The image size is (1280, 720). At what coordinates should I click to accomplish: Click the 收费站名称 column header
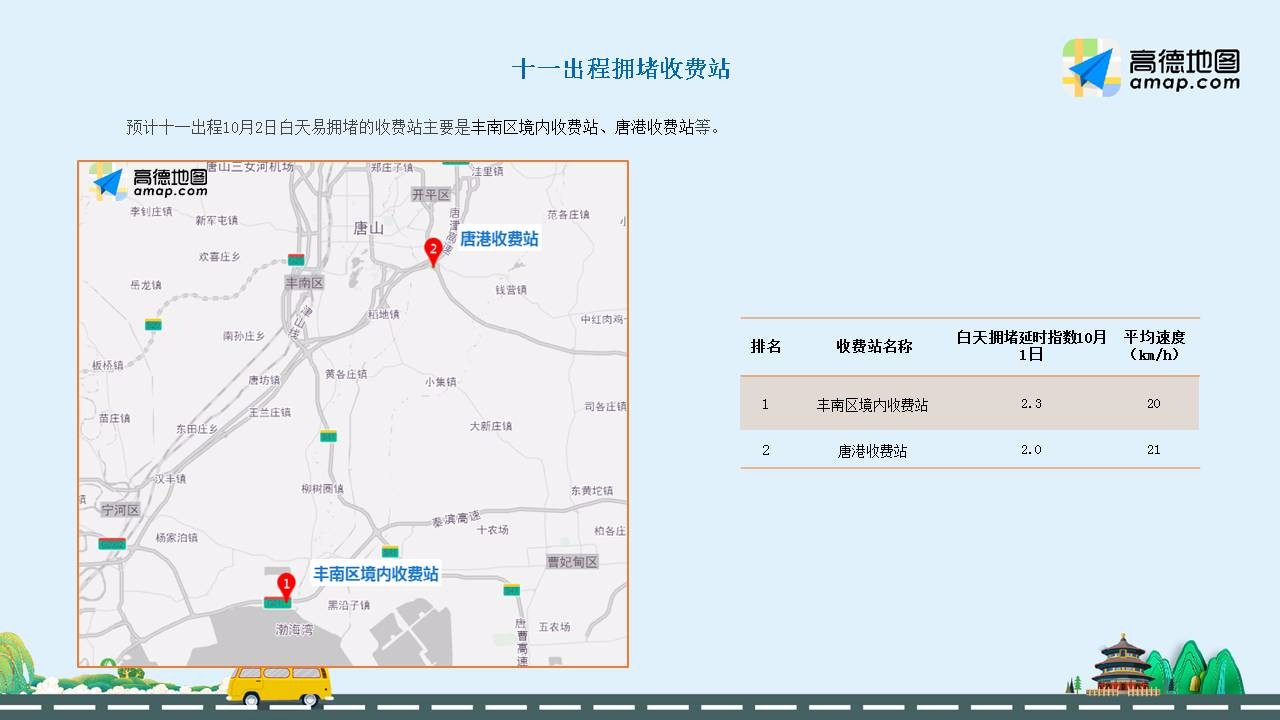[x=874, y=346]
